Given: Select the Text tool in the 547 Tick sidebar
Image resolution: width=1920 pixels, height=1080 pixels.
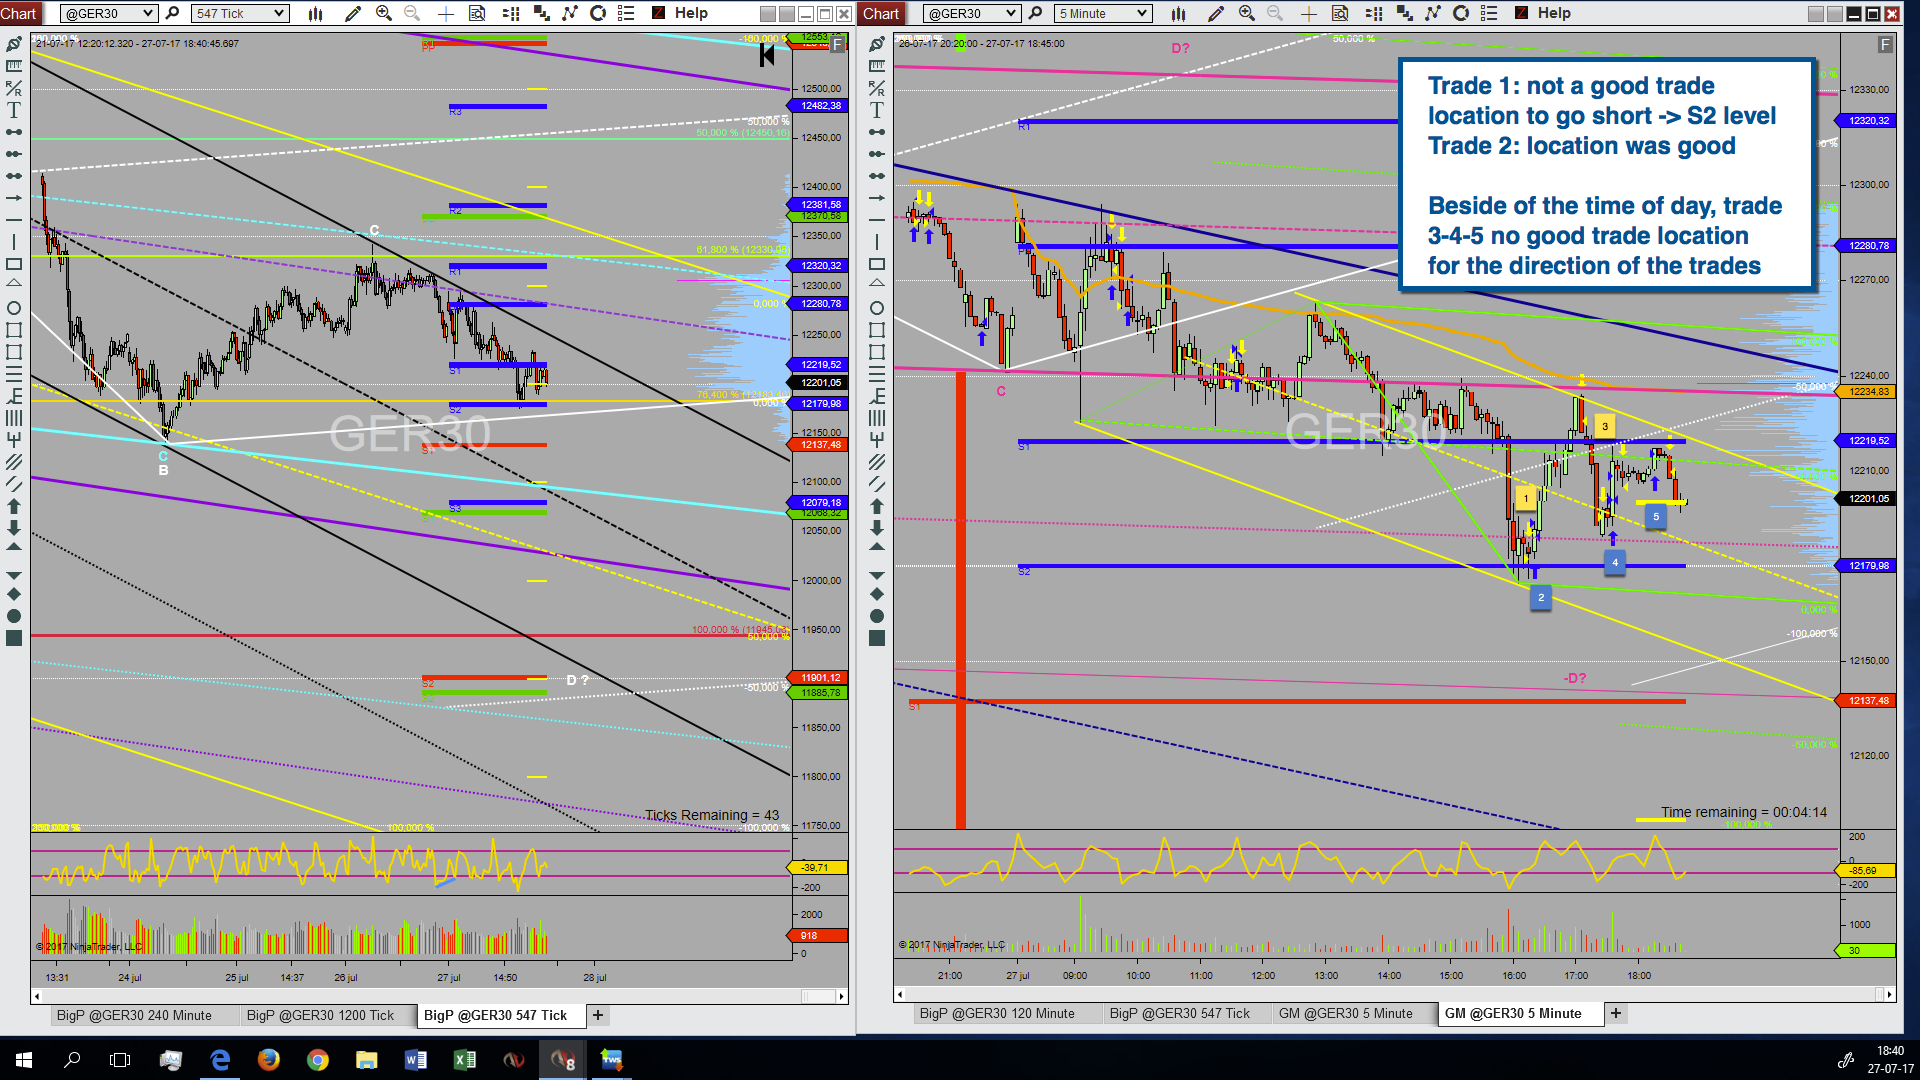Looking at the screenshot, I should click(14, 110).
